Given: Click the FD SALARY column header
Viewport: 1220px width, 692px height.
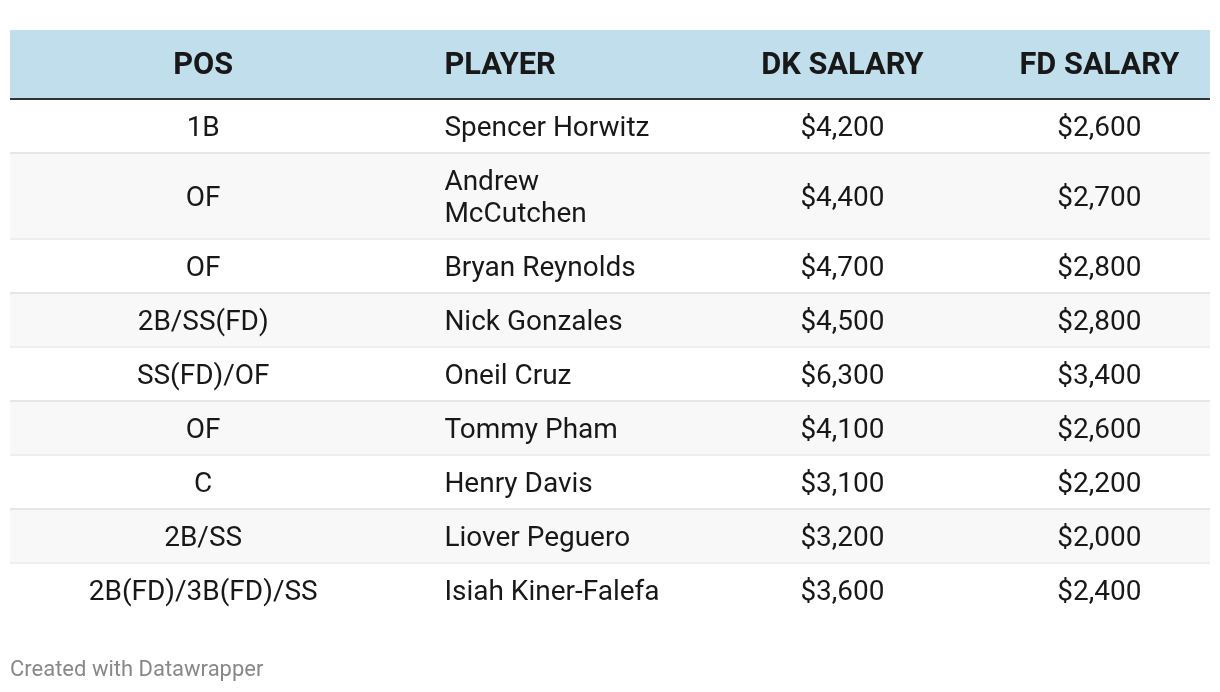Looking at the screenshot, I should (1099, 64).
